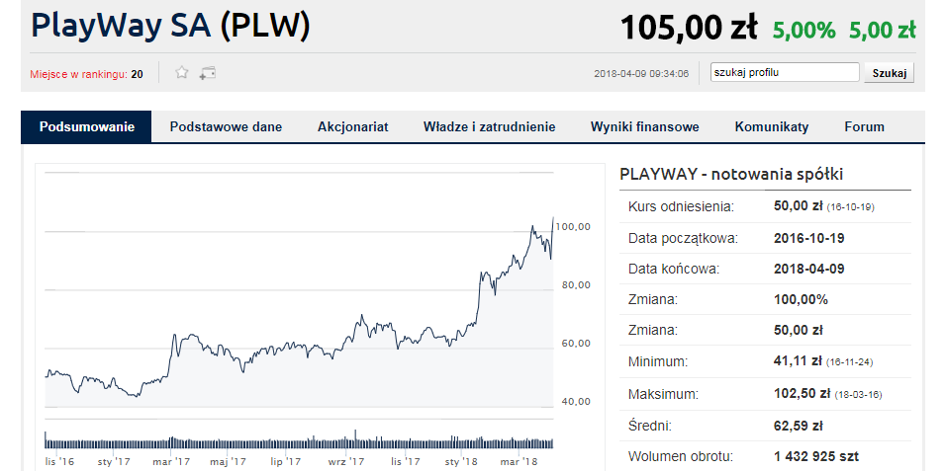The width and height of the screenshot is (945, 471).
Task: Open the Akcjonariat tab
Action: click(x=353, y=127)
